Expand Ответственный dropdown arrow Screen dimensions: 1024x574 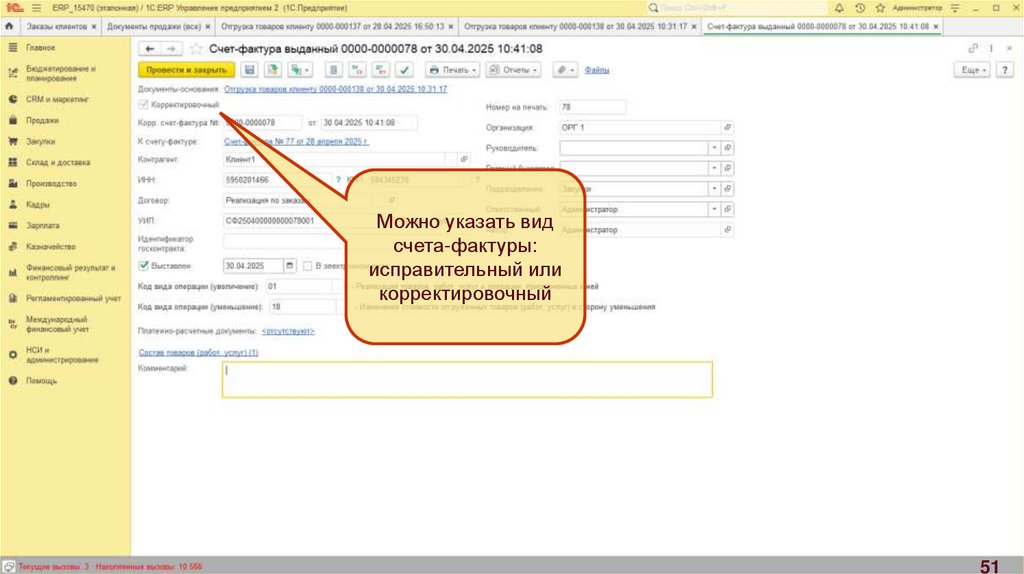click(714, 210)
